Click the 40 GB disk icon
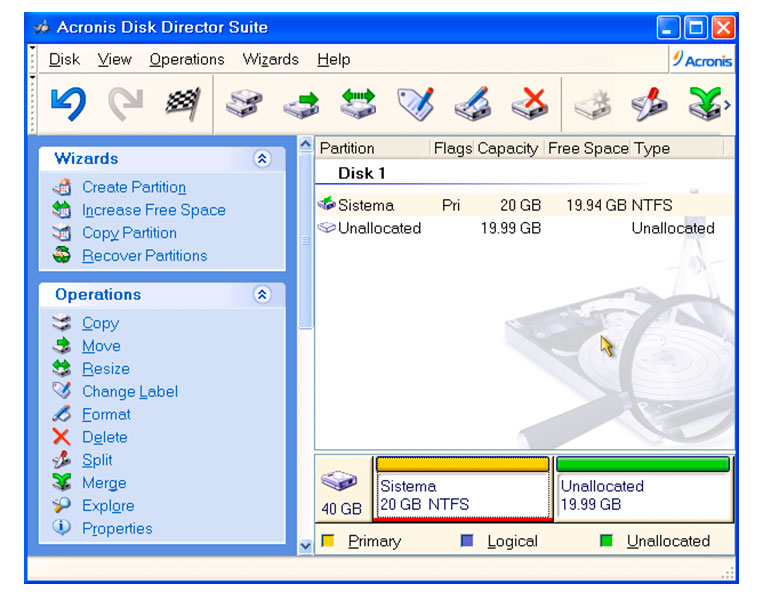This screenshot has width=760, height=597. (339, 480)
